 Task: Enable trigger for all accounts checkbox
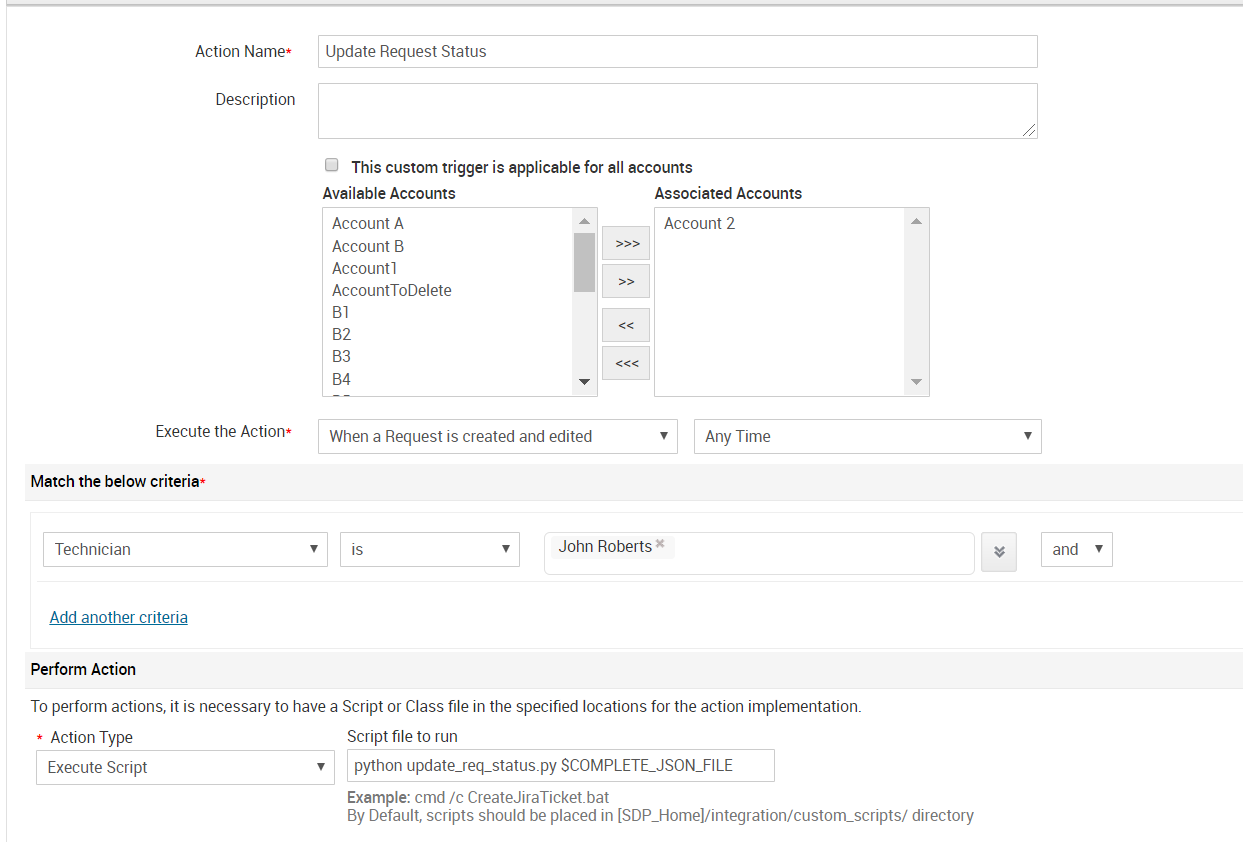pos(331,165)
